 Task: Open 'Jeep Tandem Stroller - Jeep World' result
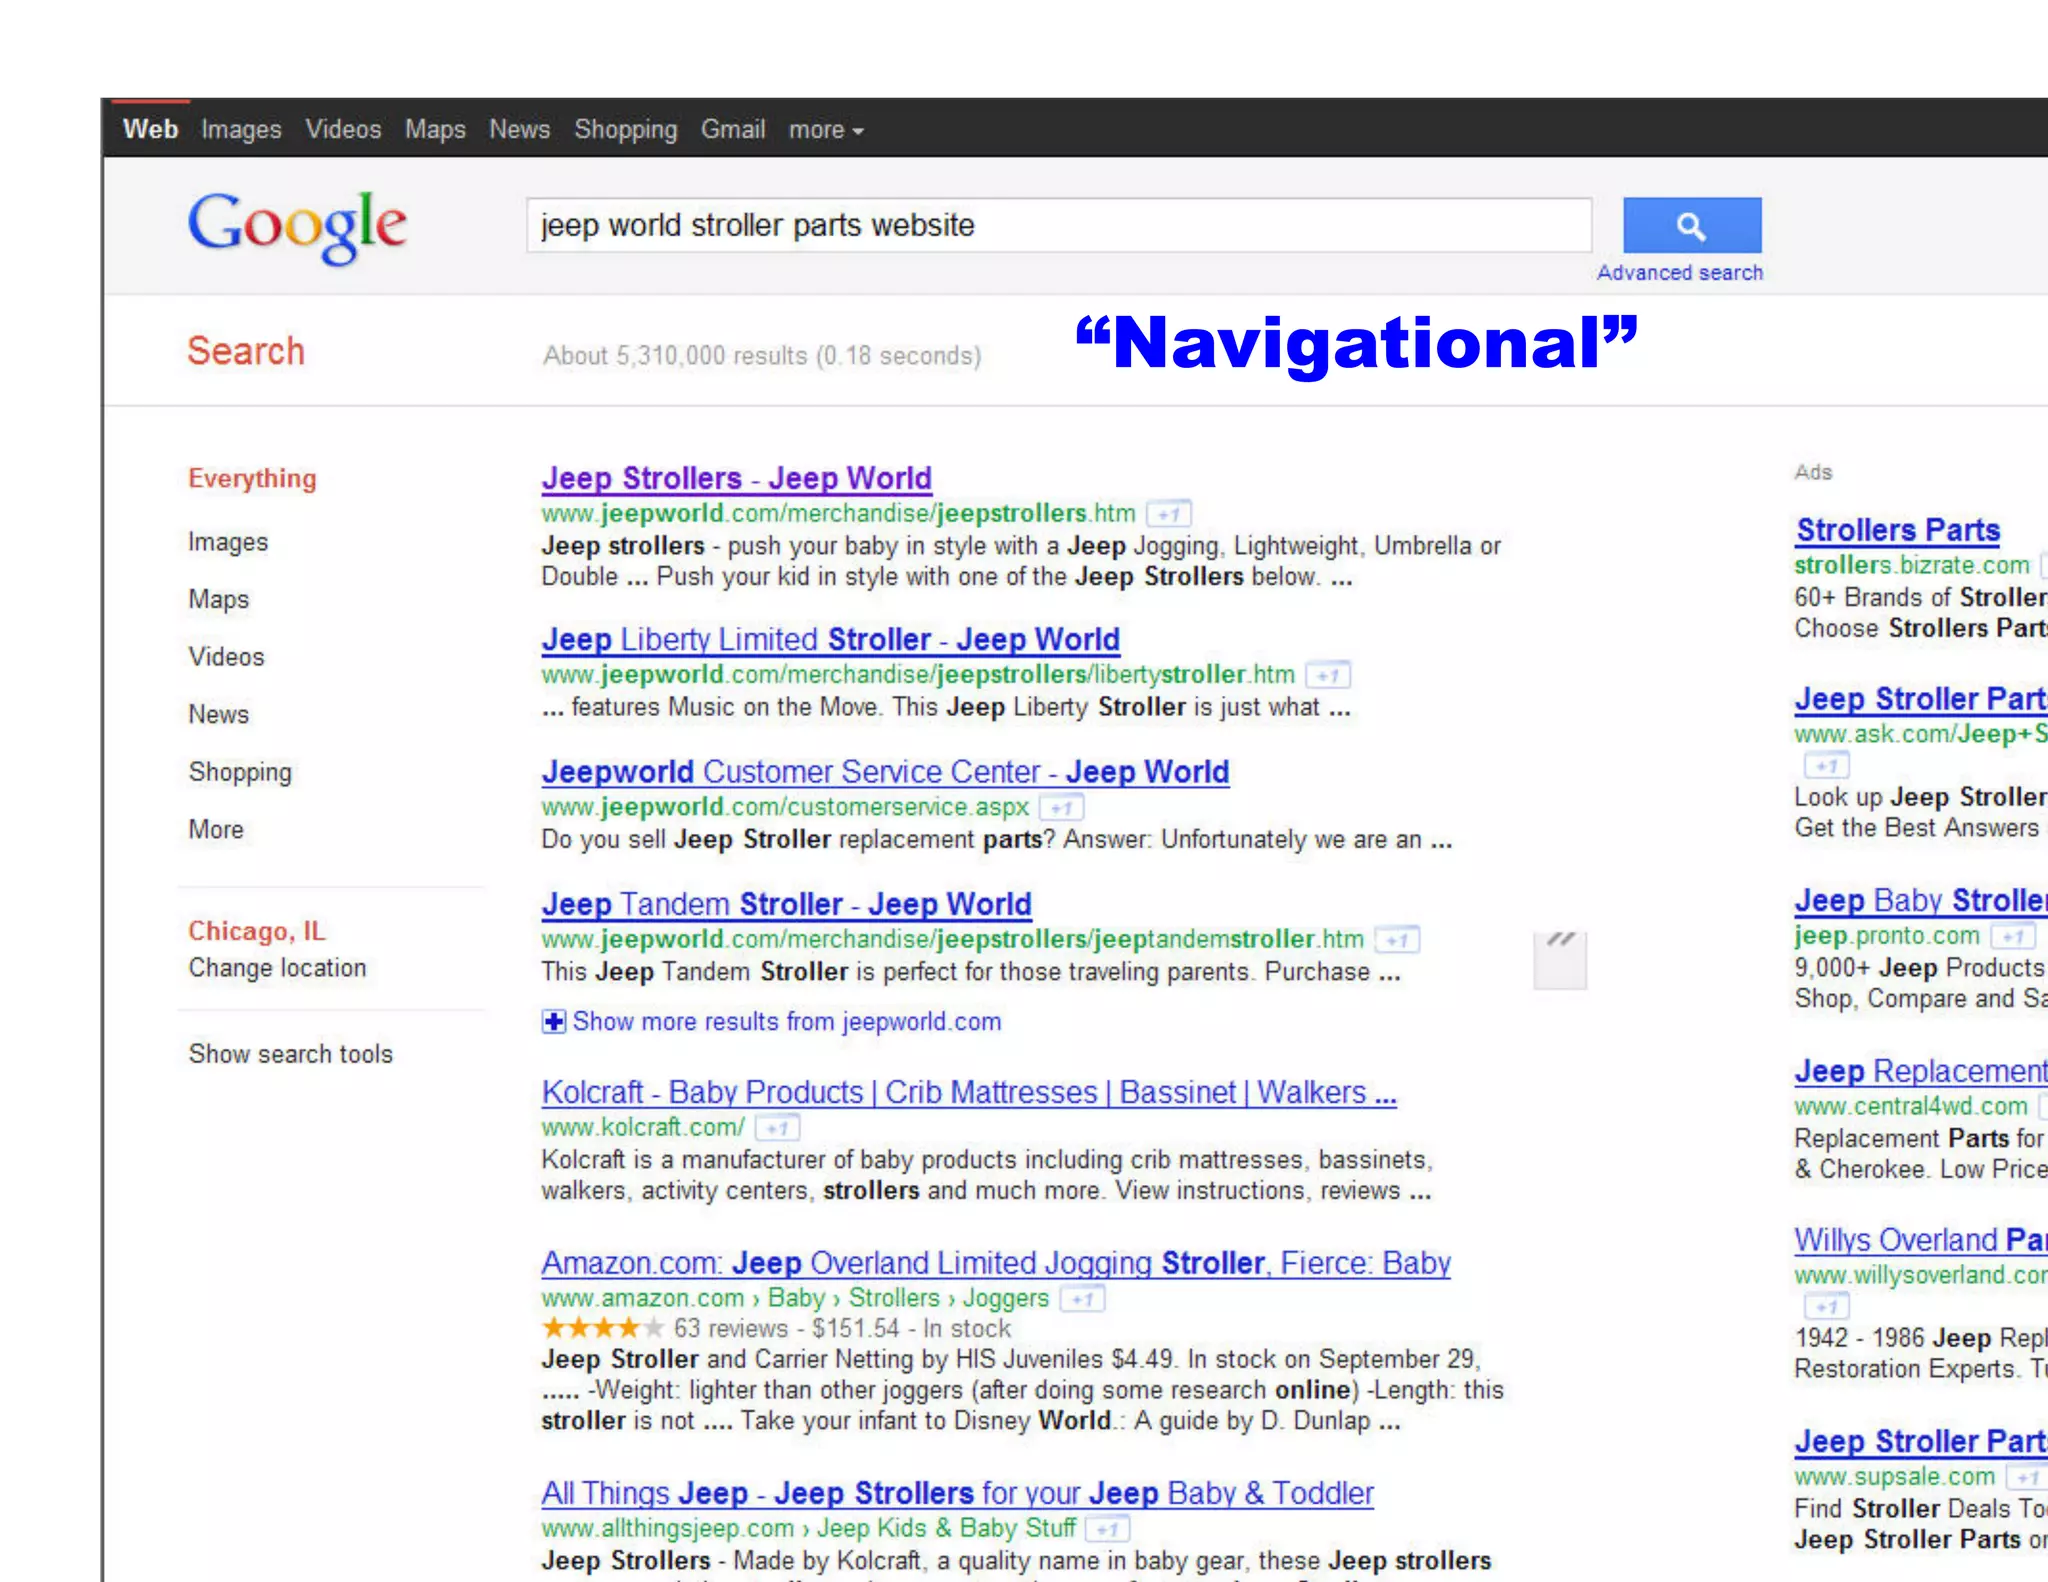(786, 905)
